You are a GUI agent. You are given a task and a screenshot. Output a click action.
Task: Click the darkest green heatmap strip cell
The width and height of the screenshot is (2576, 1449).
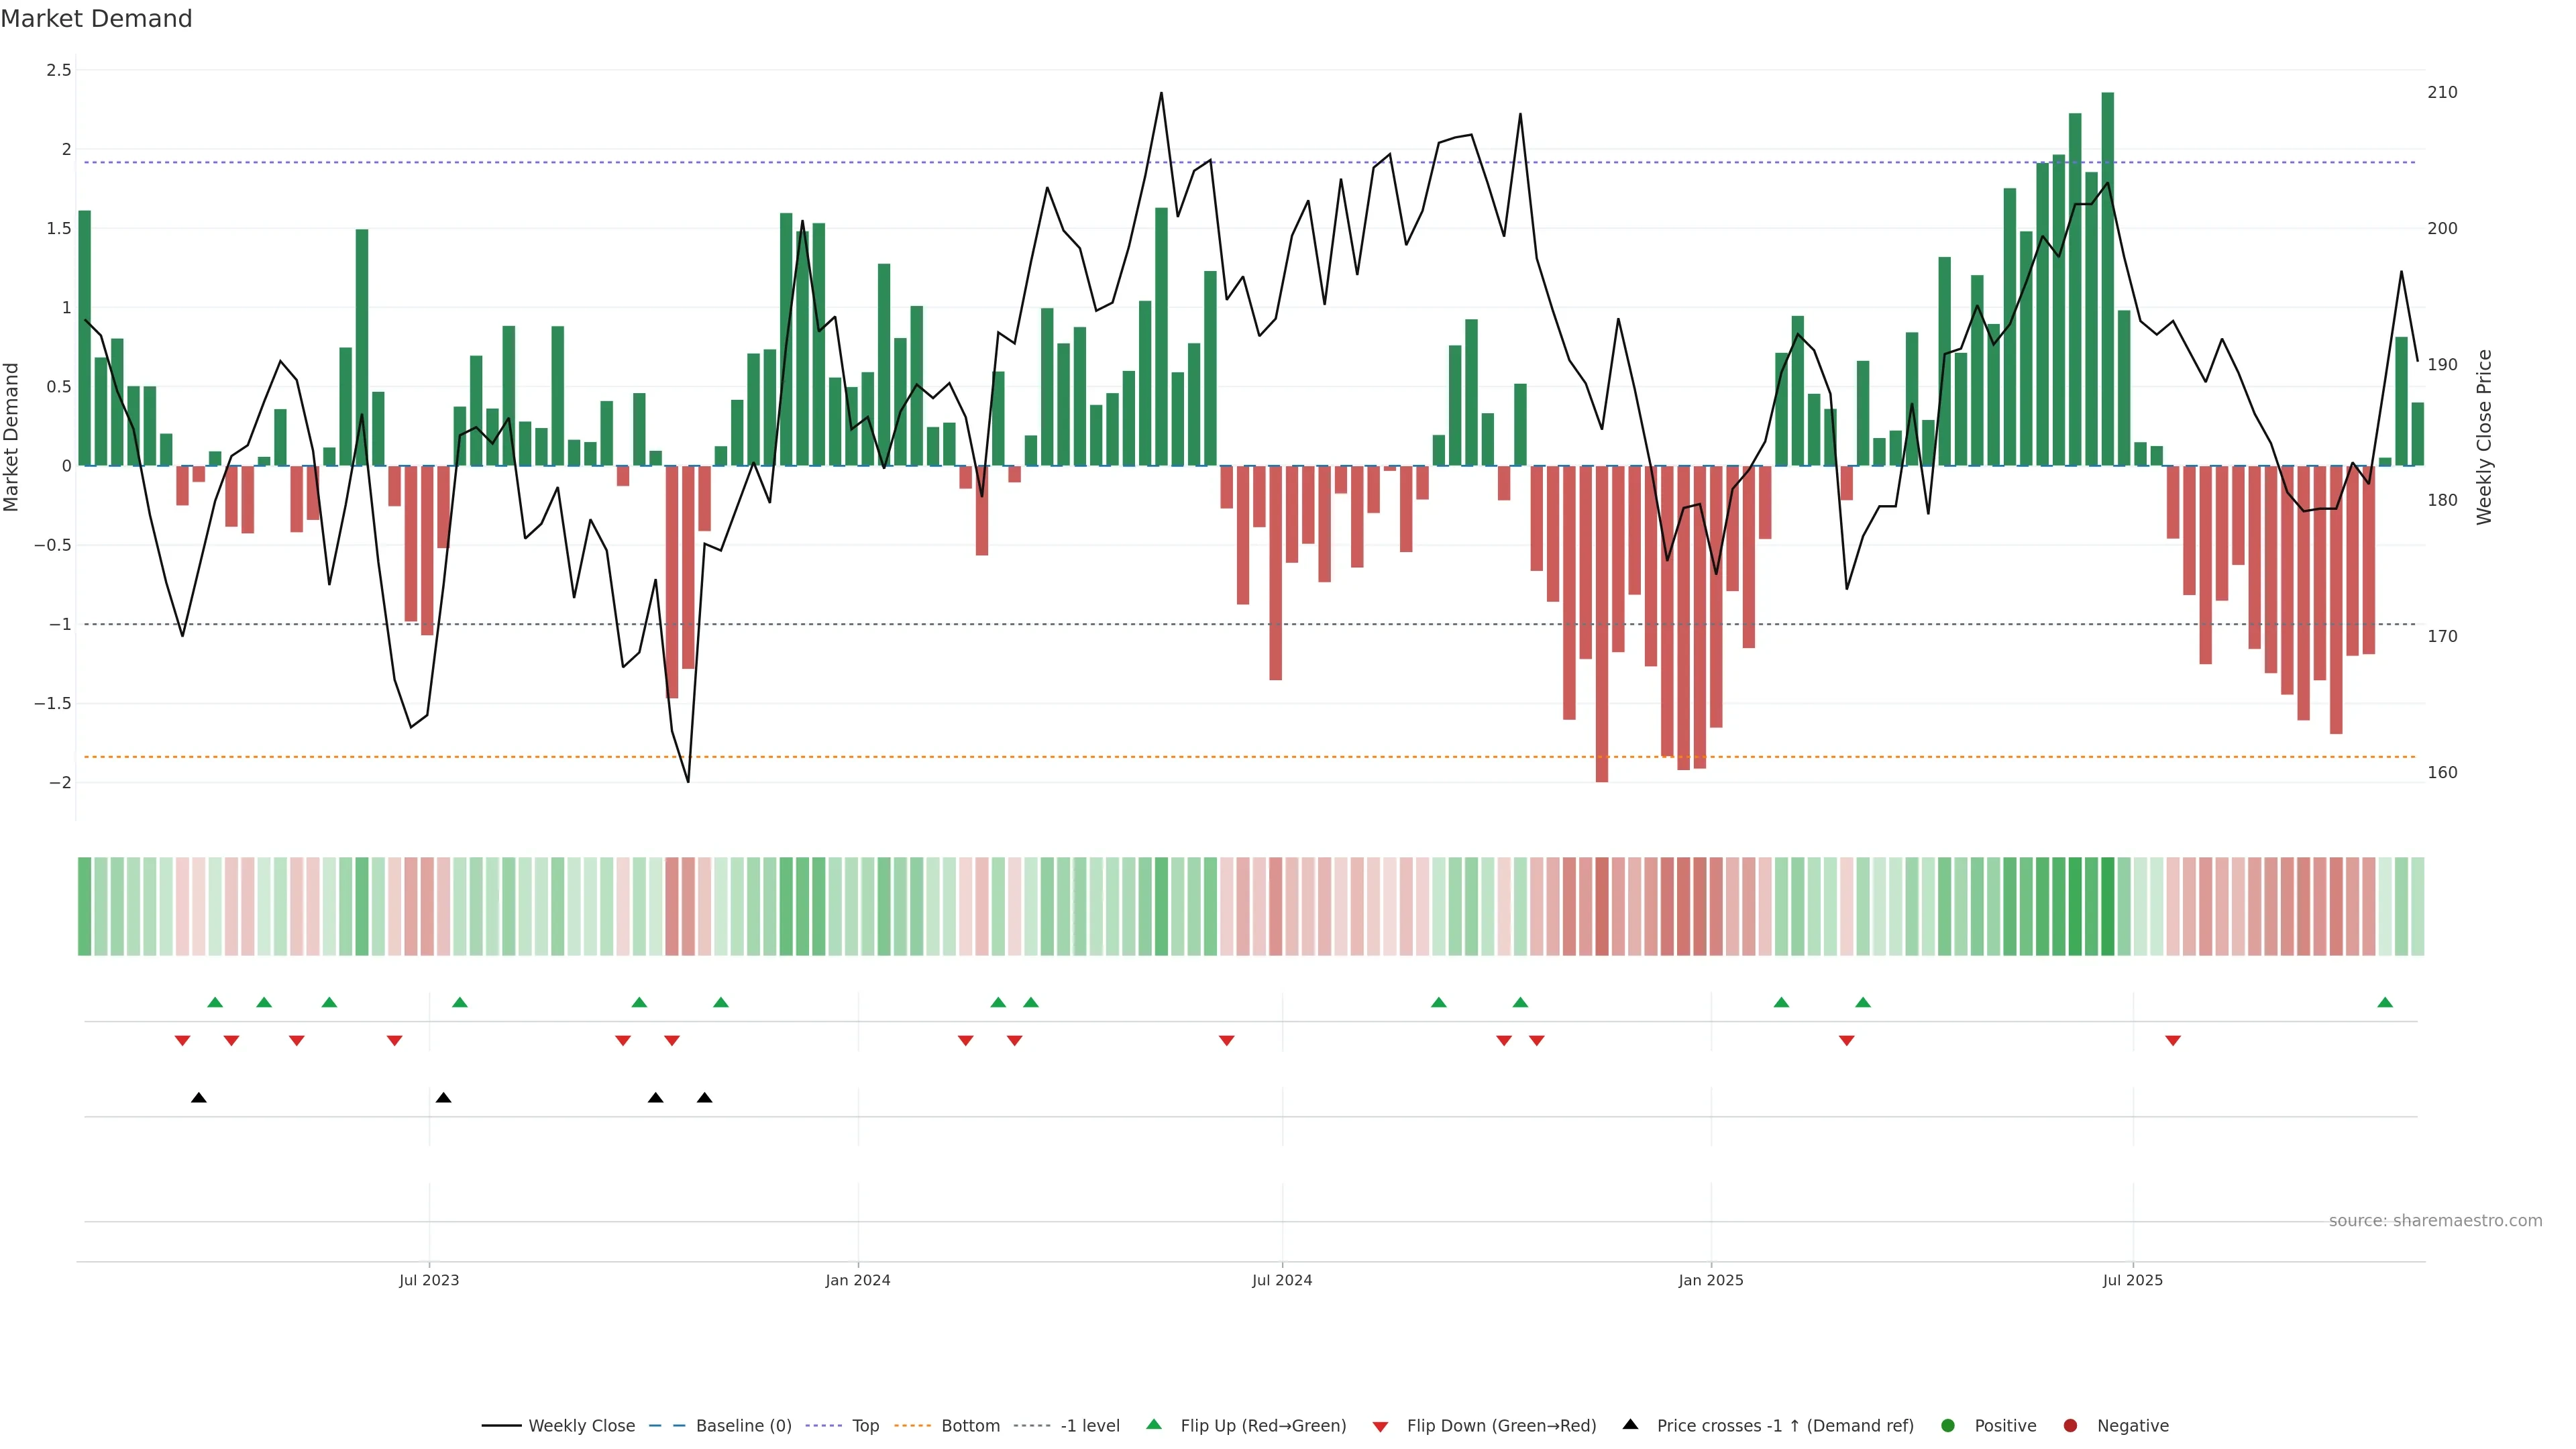click(2108, 906)
